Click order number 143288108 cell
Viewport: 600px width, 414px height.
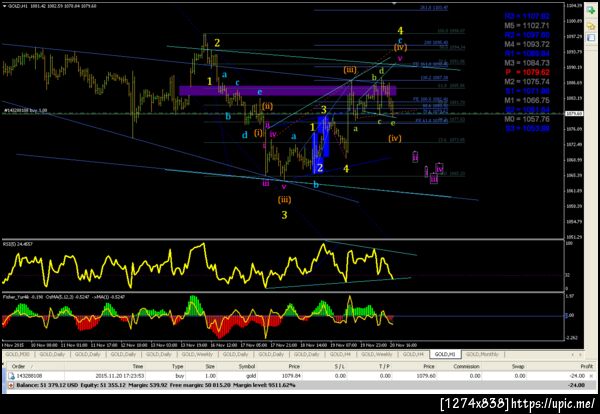29,376
